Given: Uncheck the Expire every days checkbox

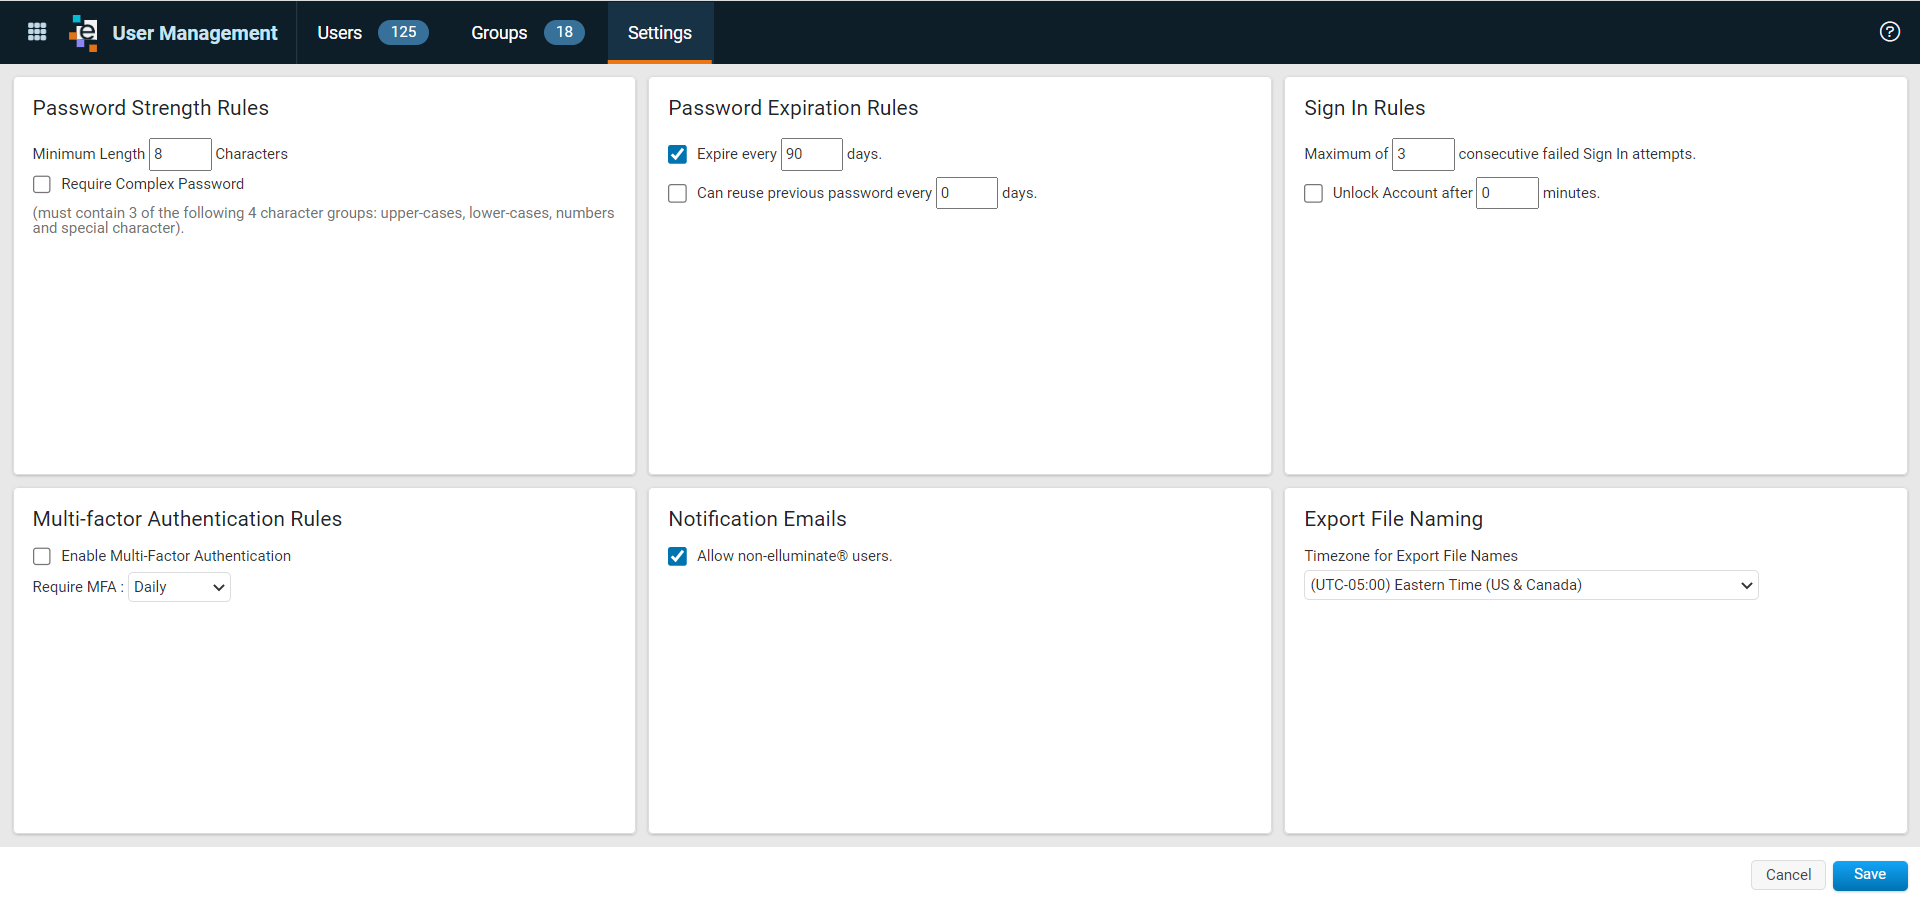Looking at the screenshot, I should pyautogui.click(x=678, y=154).
